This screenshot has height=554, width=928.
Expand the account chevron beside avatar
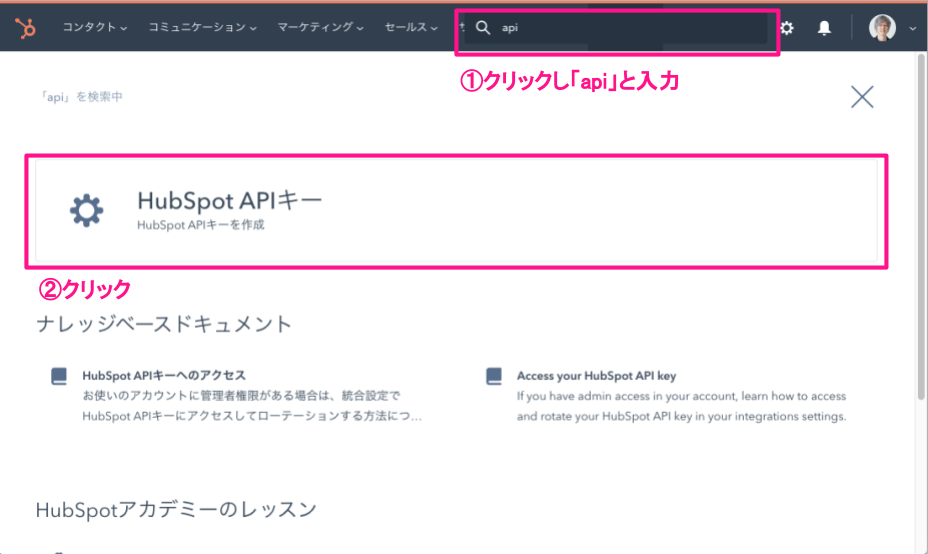click(912, 29)
